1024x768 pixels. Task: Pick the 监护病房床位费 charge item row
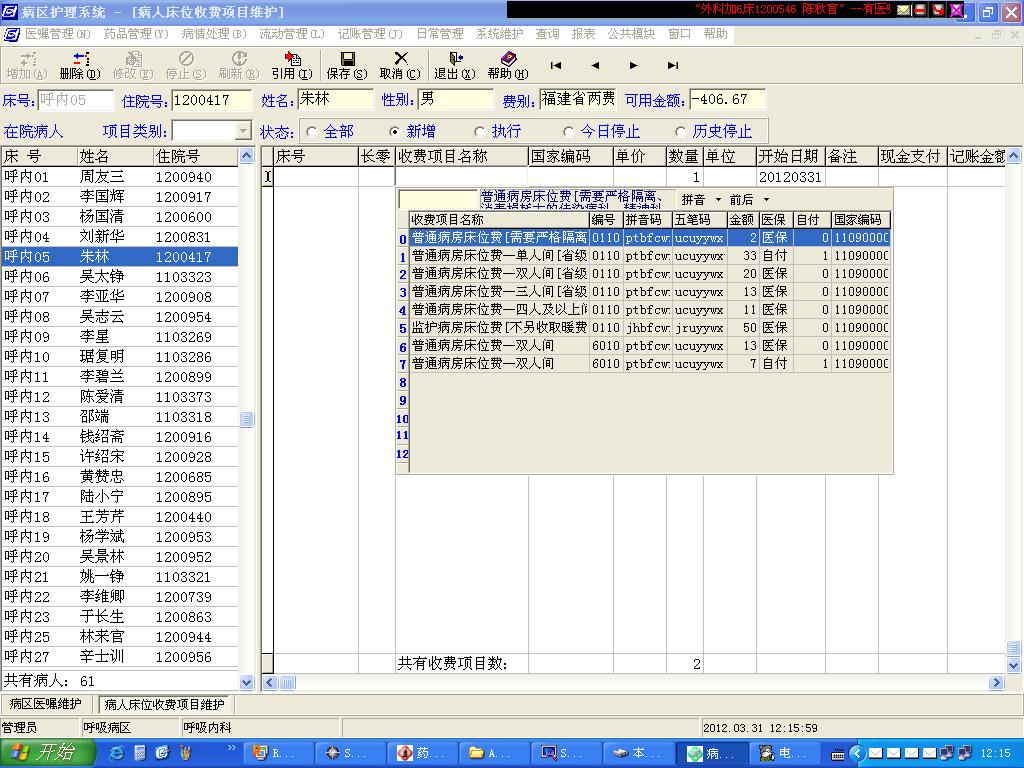click(x=498, y=328)
